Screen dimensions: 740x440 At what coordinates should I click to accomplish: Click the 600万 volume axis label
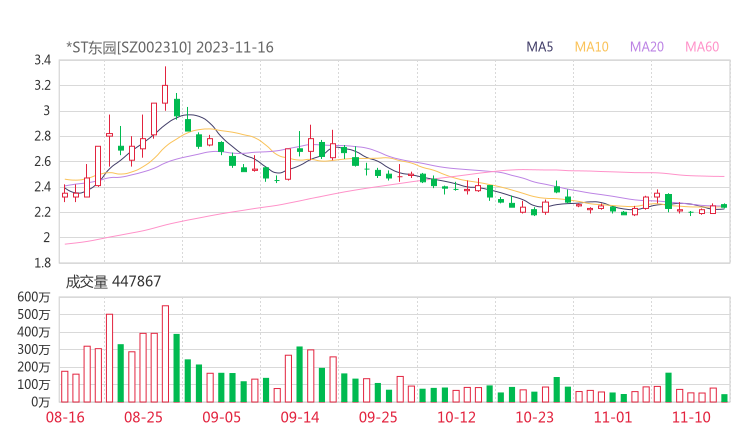pos(34,297)
